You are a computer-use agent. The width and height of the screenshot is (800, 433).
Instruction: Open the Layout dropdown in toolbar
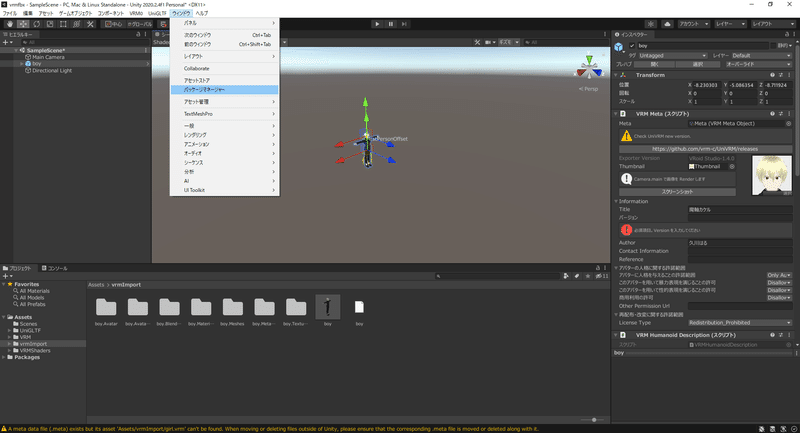pos(771,24)
